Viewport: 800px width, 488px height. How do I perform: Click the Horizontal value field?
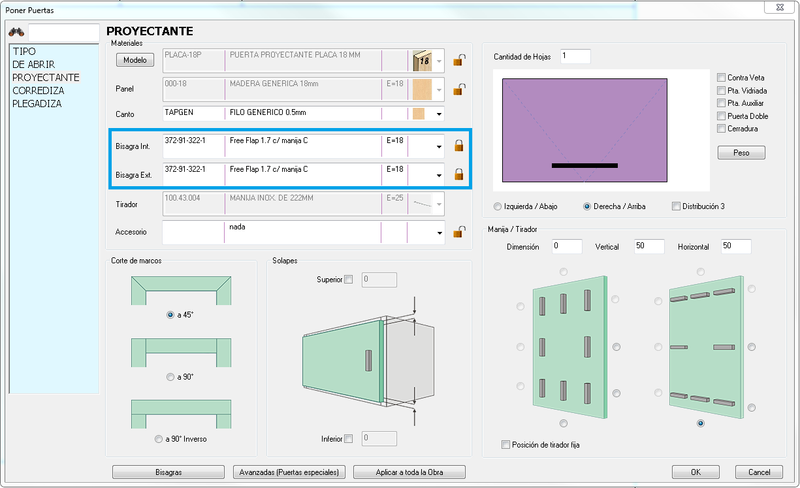pyautogui.click(x=736, y=247)
